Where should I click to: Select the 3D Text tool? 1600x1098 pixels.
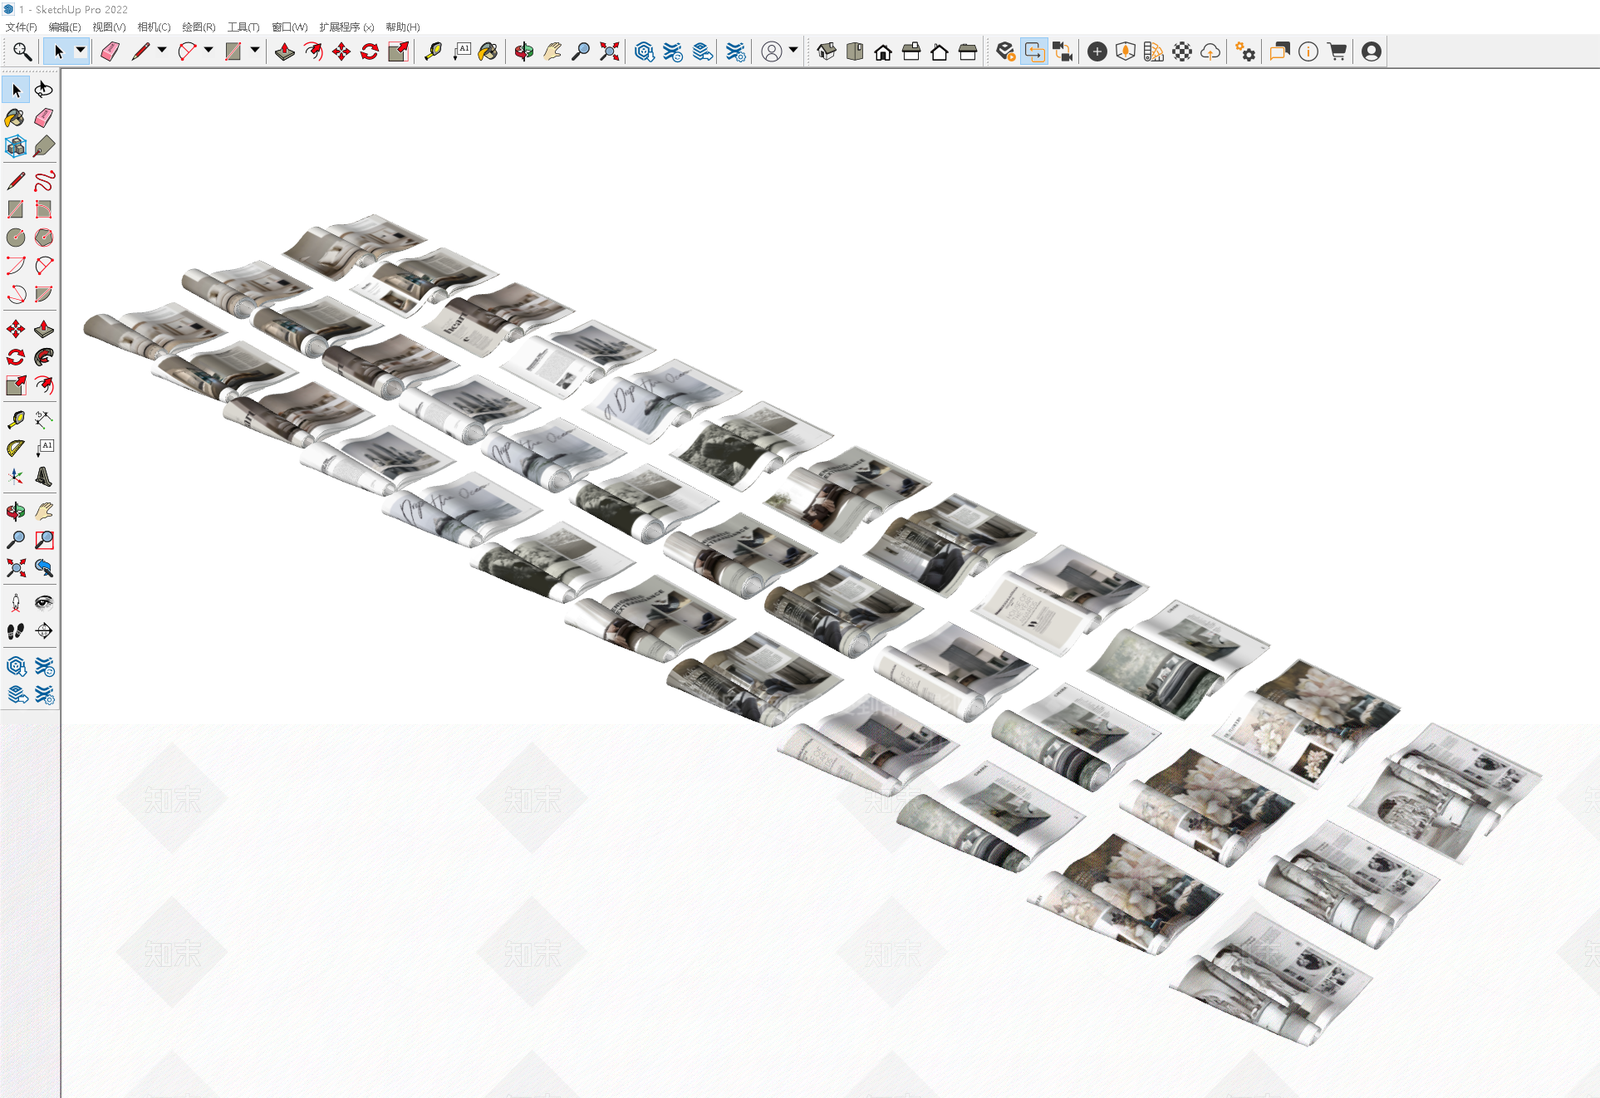tap(44, 477)
